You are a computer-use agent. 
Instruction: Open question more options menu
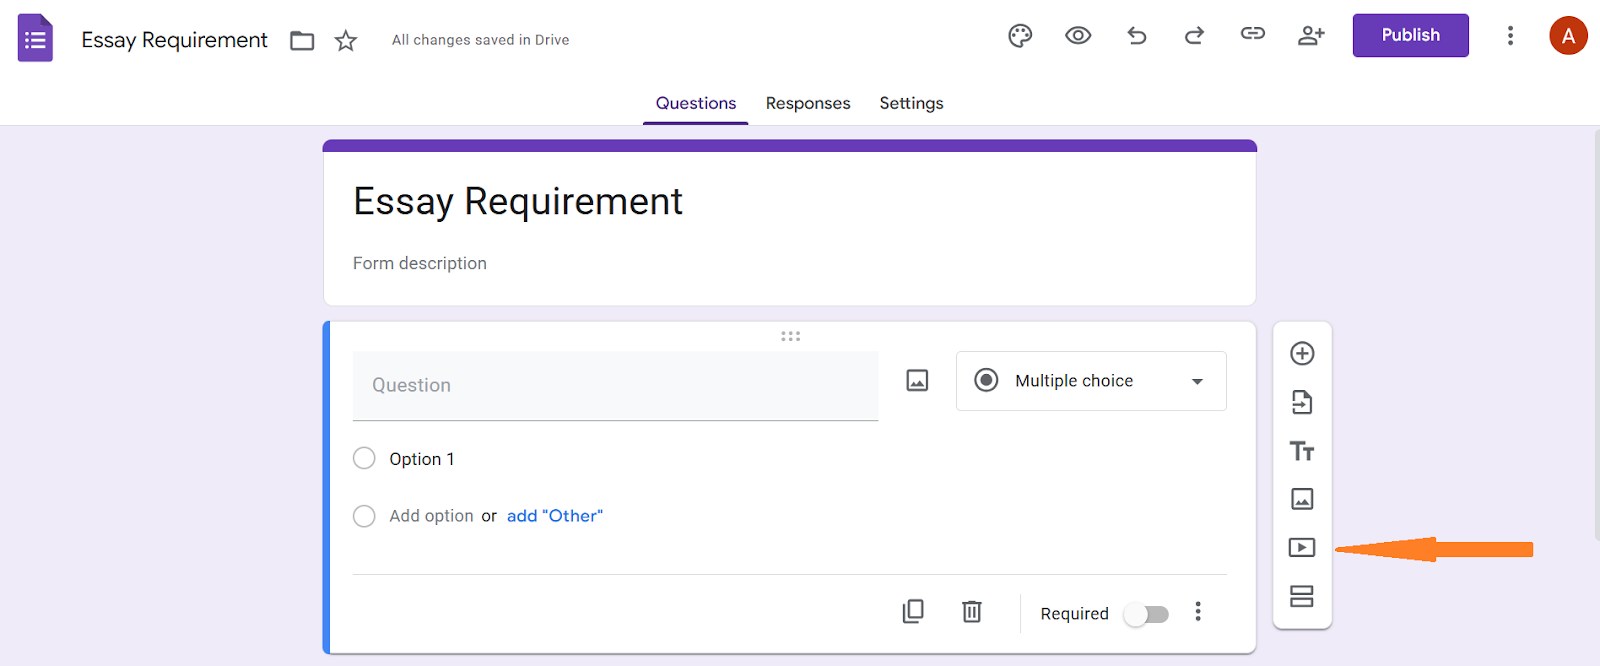(x=1198, y=612)
